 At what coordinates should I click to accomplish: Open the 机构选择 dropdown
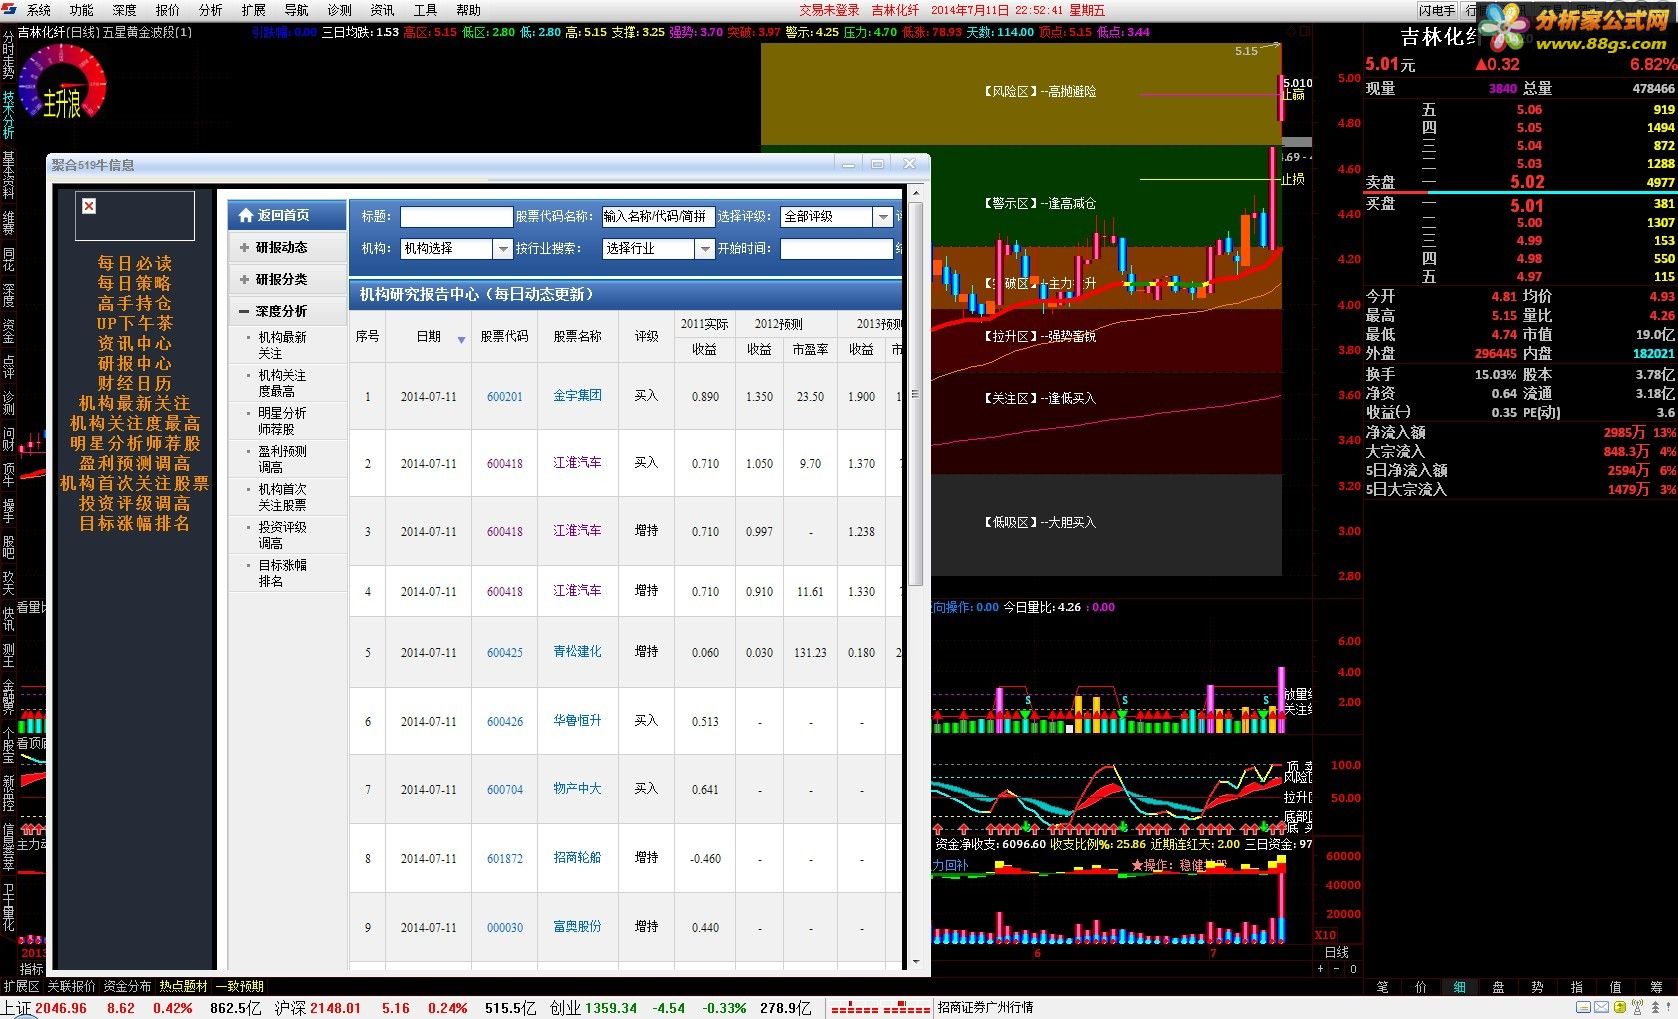[x=456, y=248]
